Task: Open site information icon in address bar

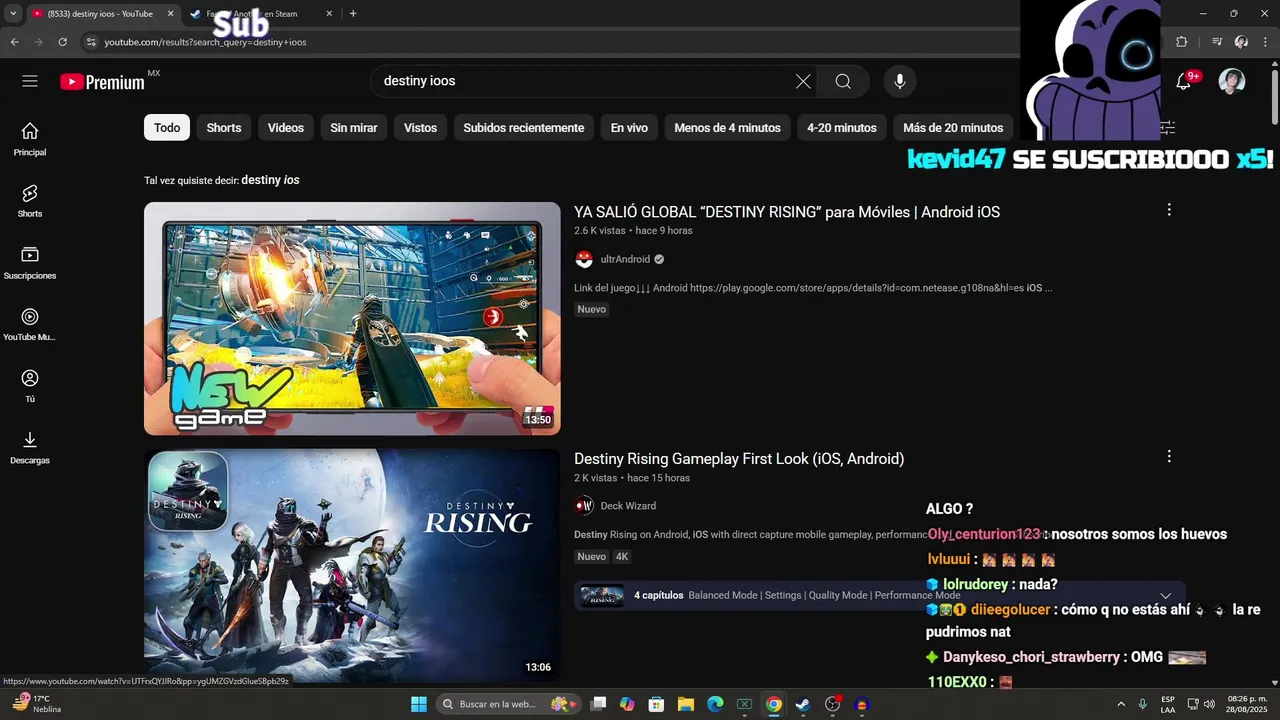Action: click(91, 42)
